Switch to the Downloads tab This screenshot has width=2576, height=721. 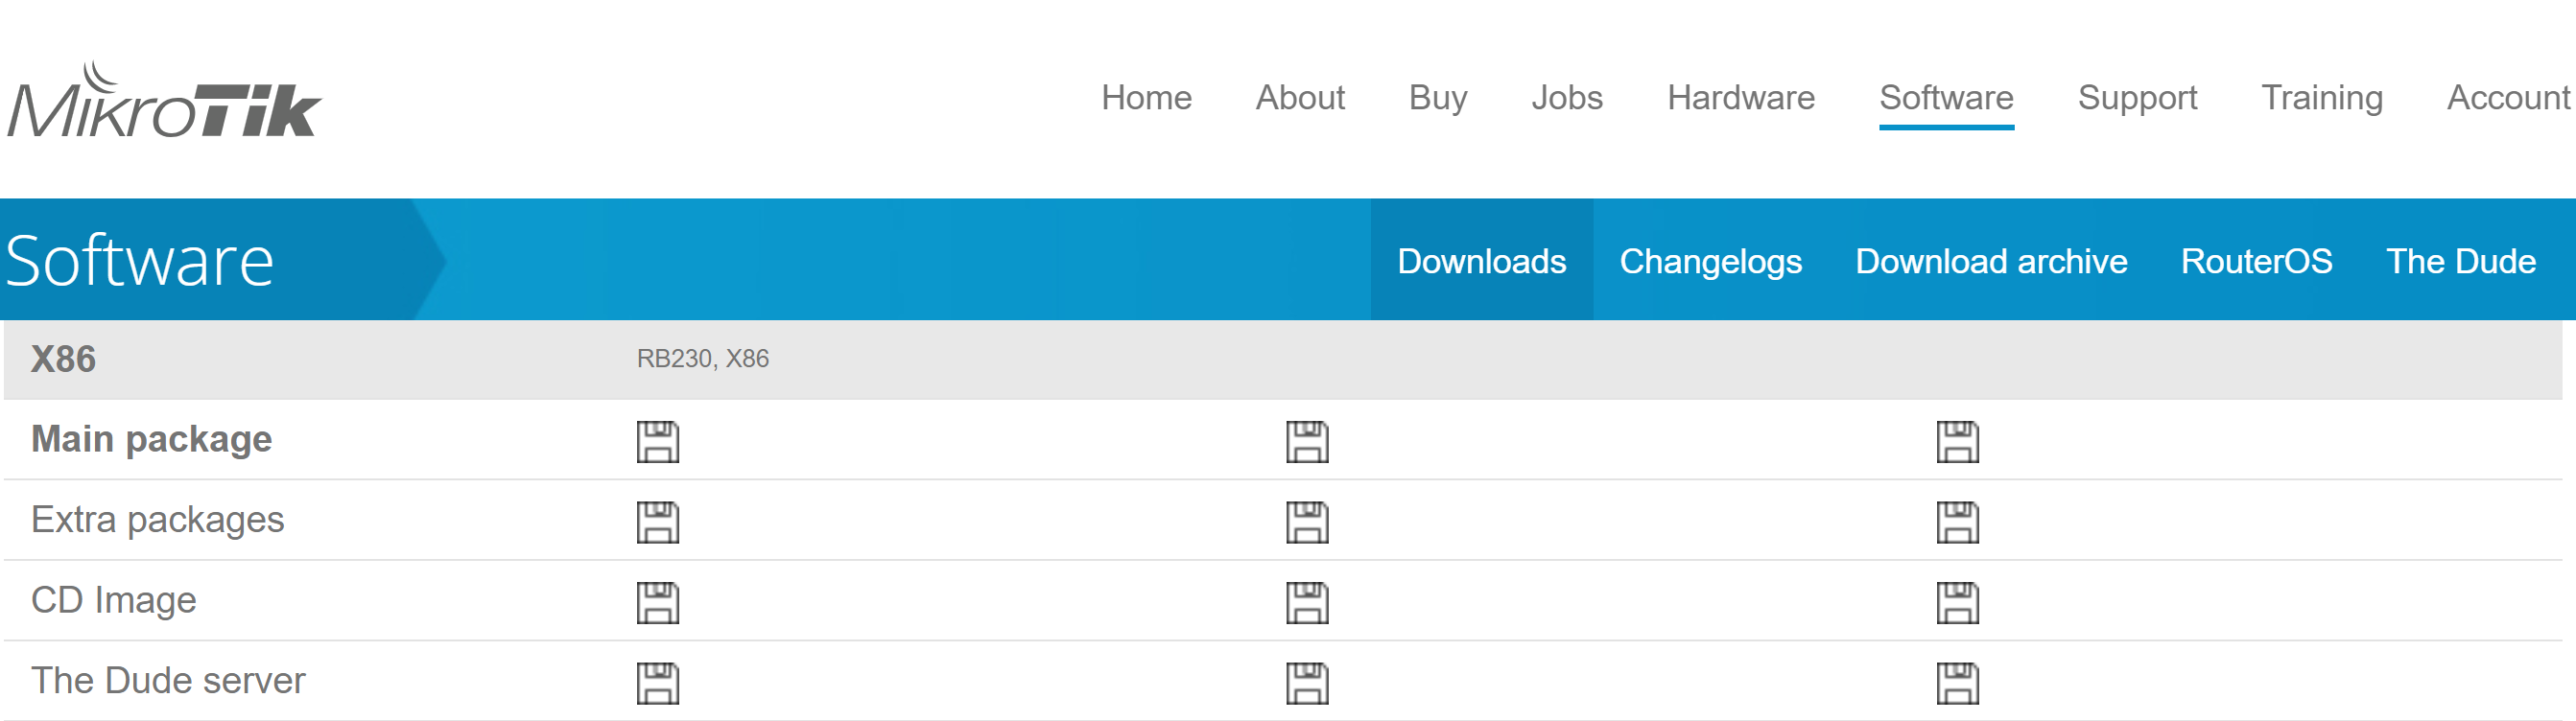[1481, 260]
